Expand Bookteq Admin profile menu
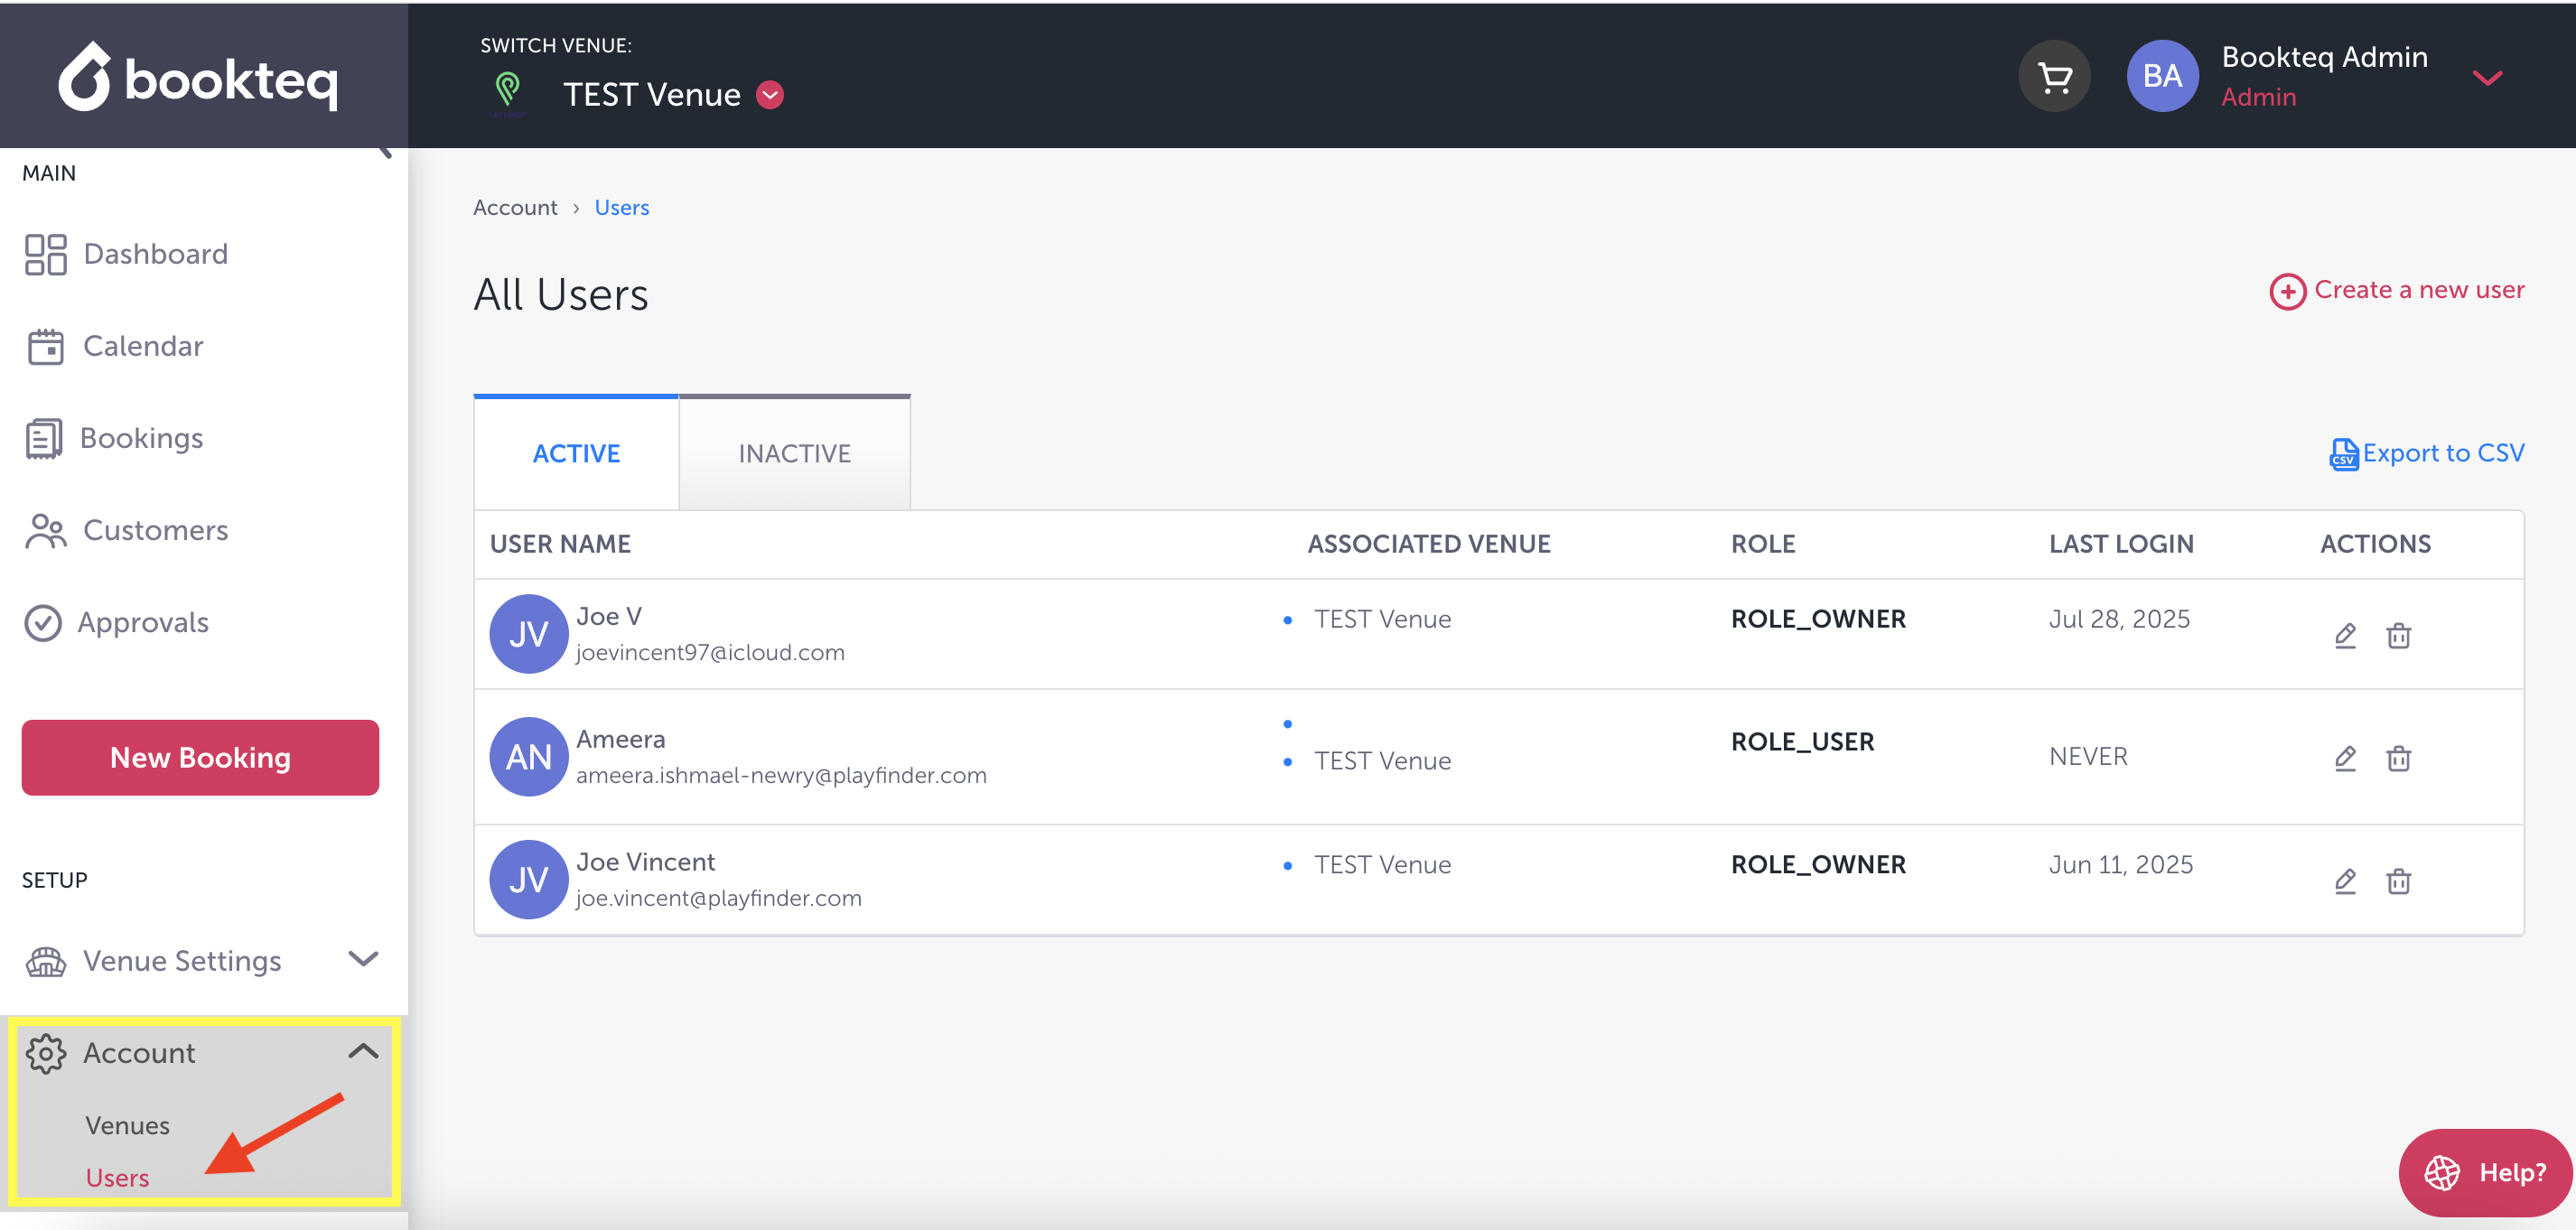This screenshot has height=1230, width=2576. click(x=2487, y=77)
